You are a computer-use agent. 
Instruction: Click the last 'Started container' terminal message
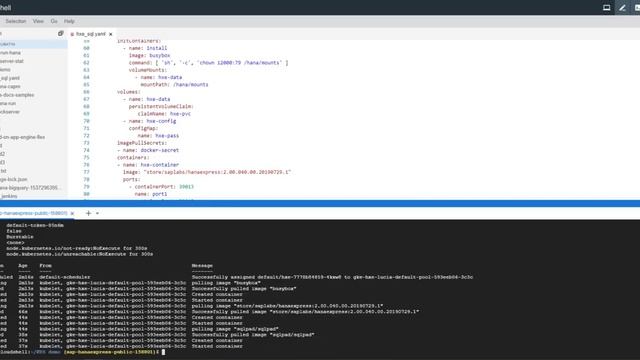click(217, 346)
